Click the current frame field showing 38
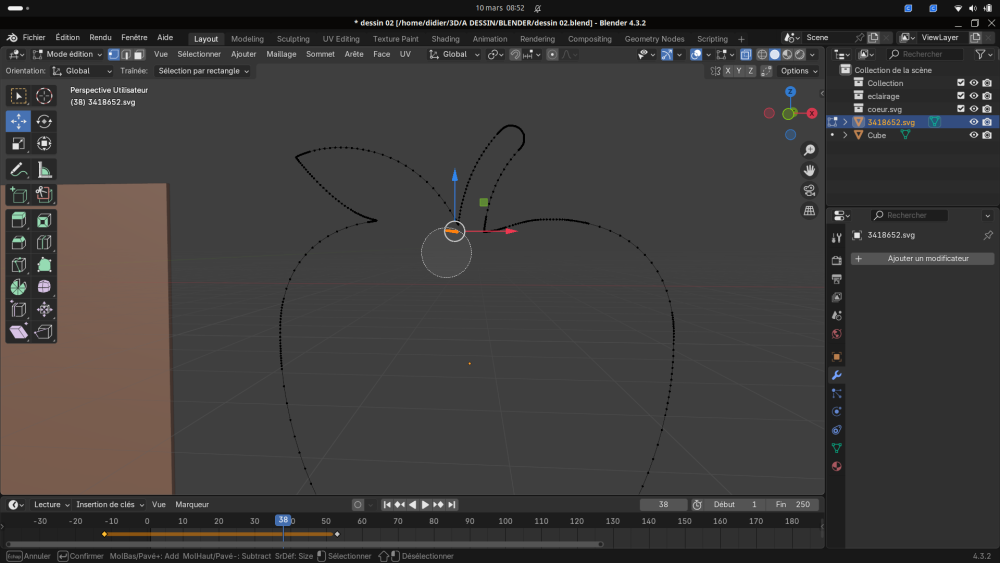 664,505
